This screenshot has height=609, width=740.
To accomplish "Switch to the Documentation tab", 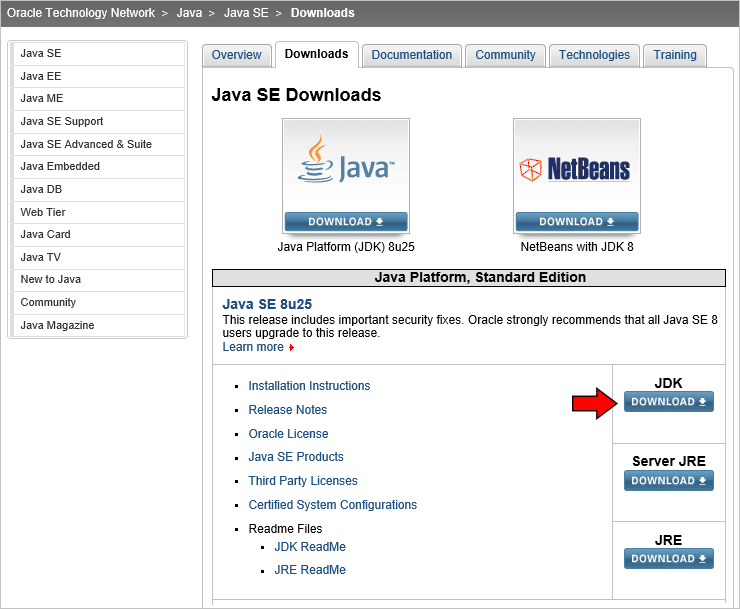I will click(x=412, y=55).
